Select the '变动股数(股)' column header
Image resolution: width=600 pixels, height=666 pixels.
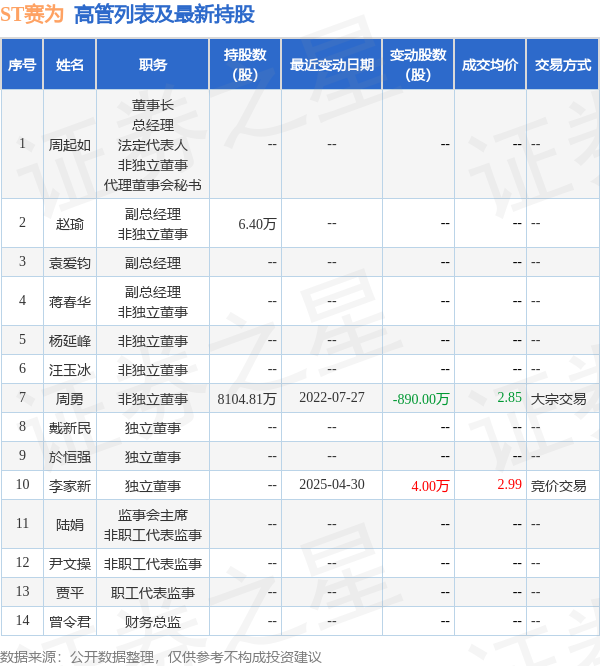click(418, 65)
